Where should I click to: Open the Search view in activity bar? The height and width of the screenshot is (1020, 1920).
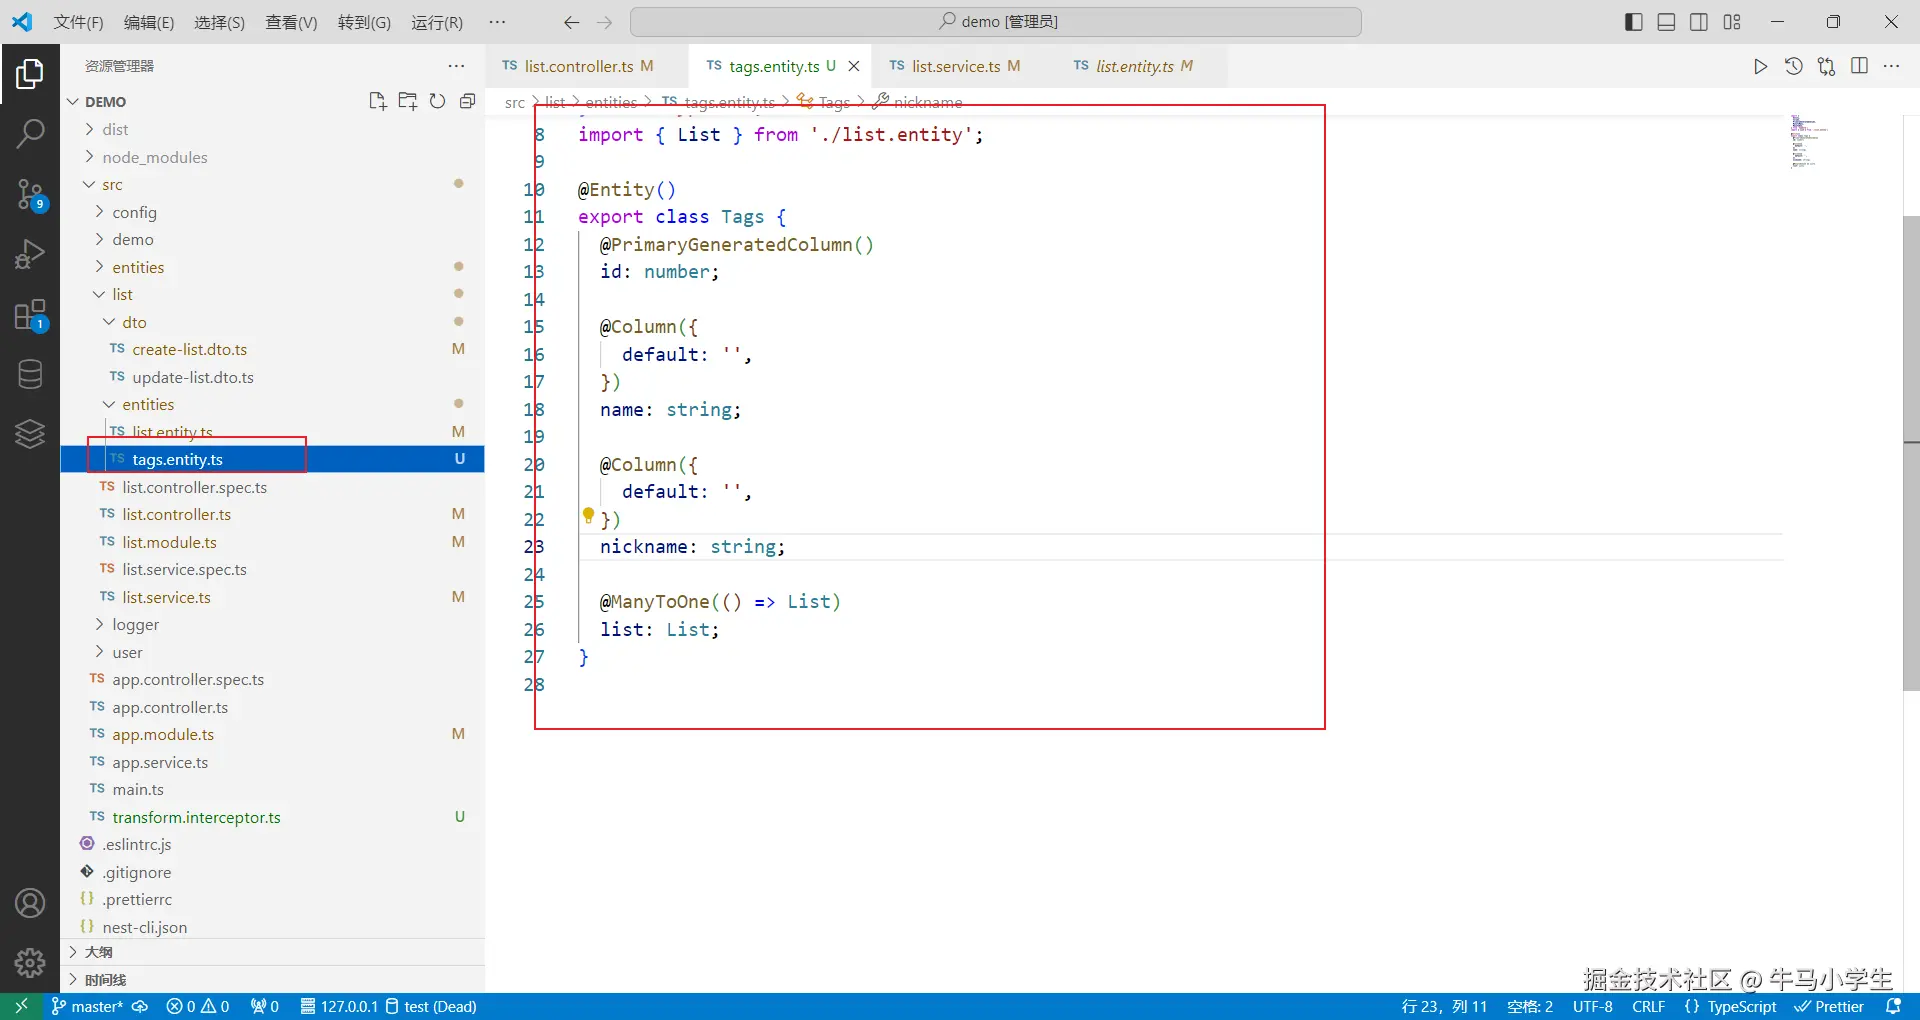[x=30, y=133]
